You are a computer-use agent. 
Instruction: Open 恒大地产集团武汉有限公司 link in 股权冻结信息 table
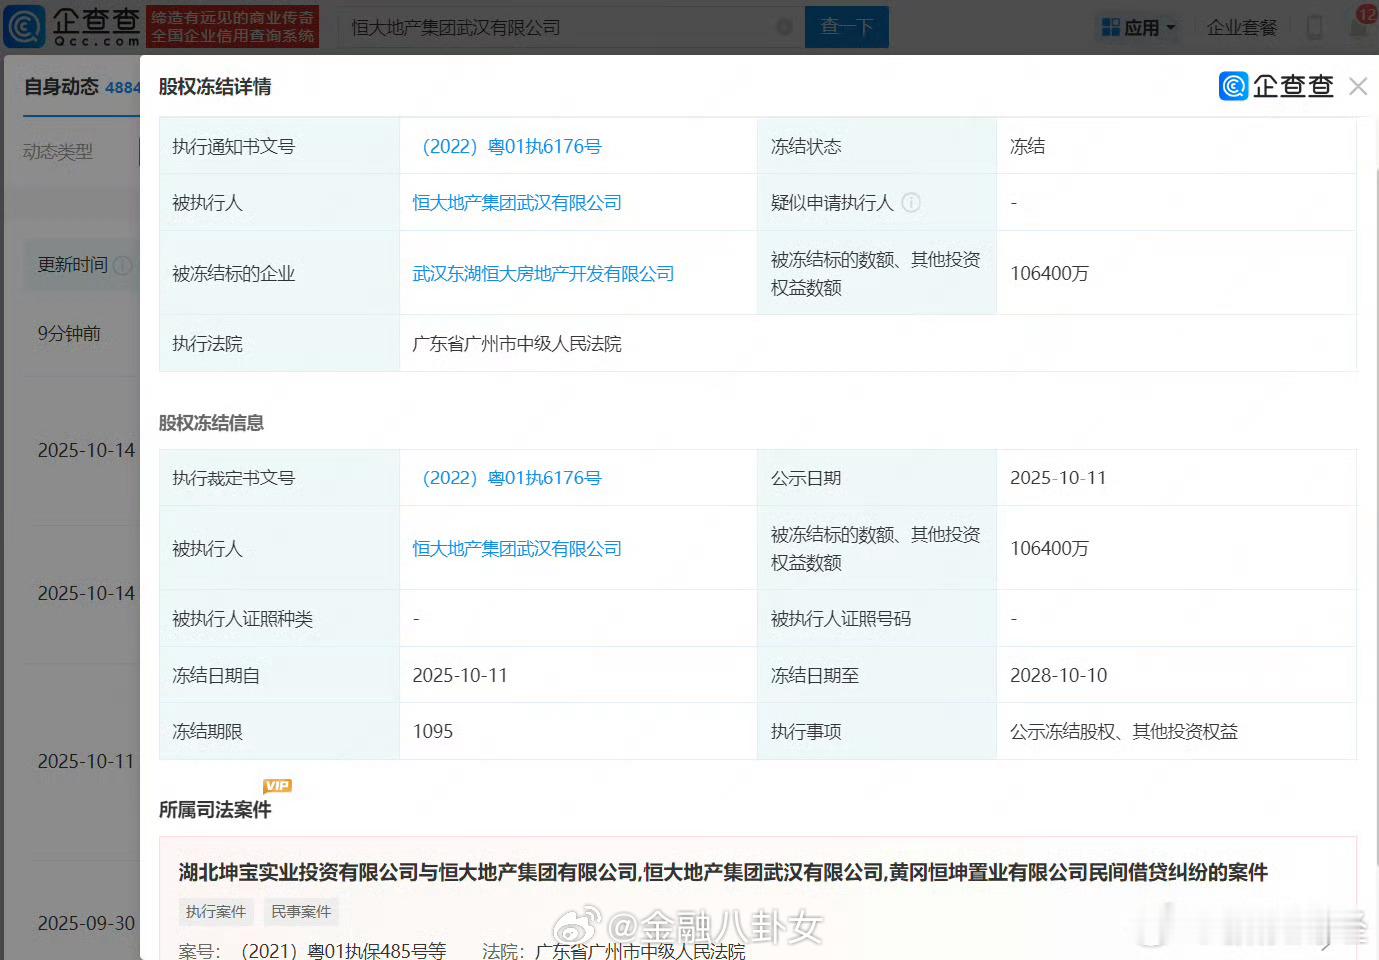(517, 549)
